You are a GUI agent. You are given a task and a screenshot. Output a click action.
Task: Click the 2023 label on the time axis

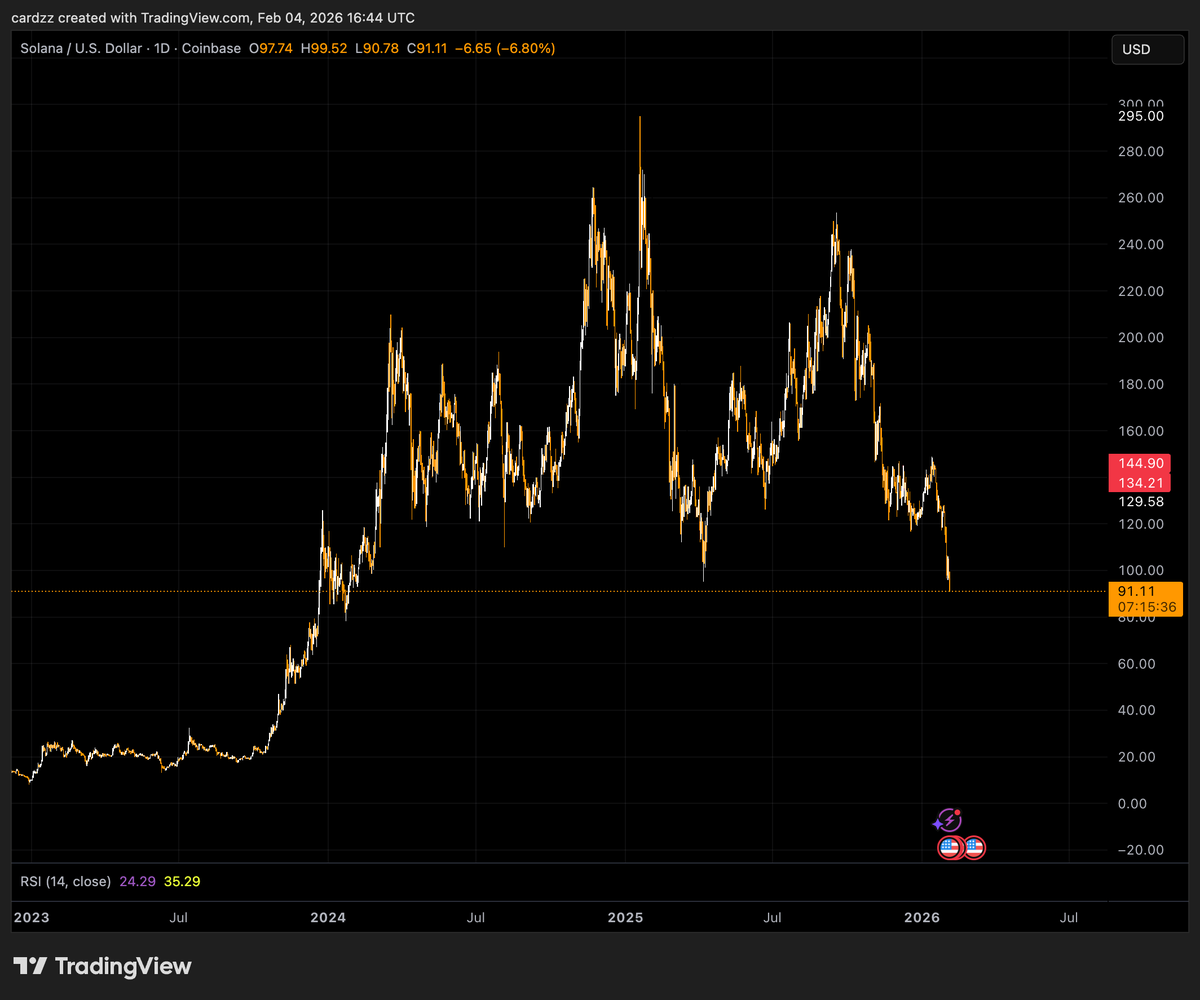31,917
